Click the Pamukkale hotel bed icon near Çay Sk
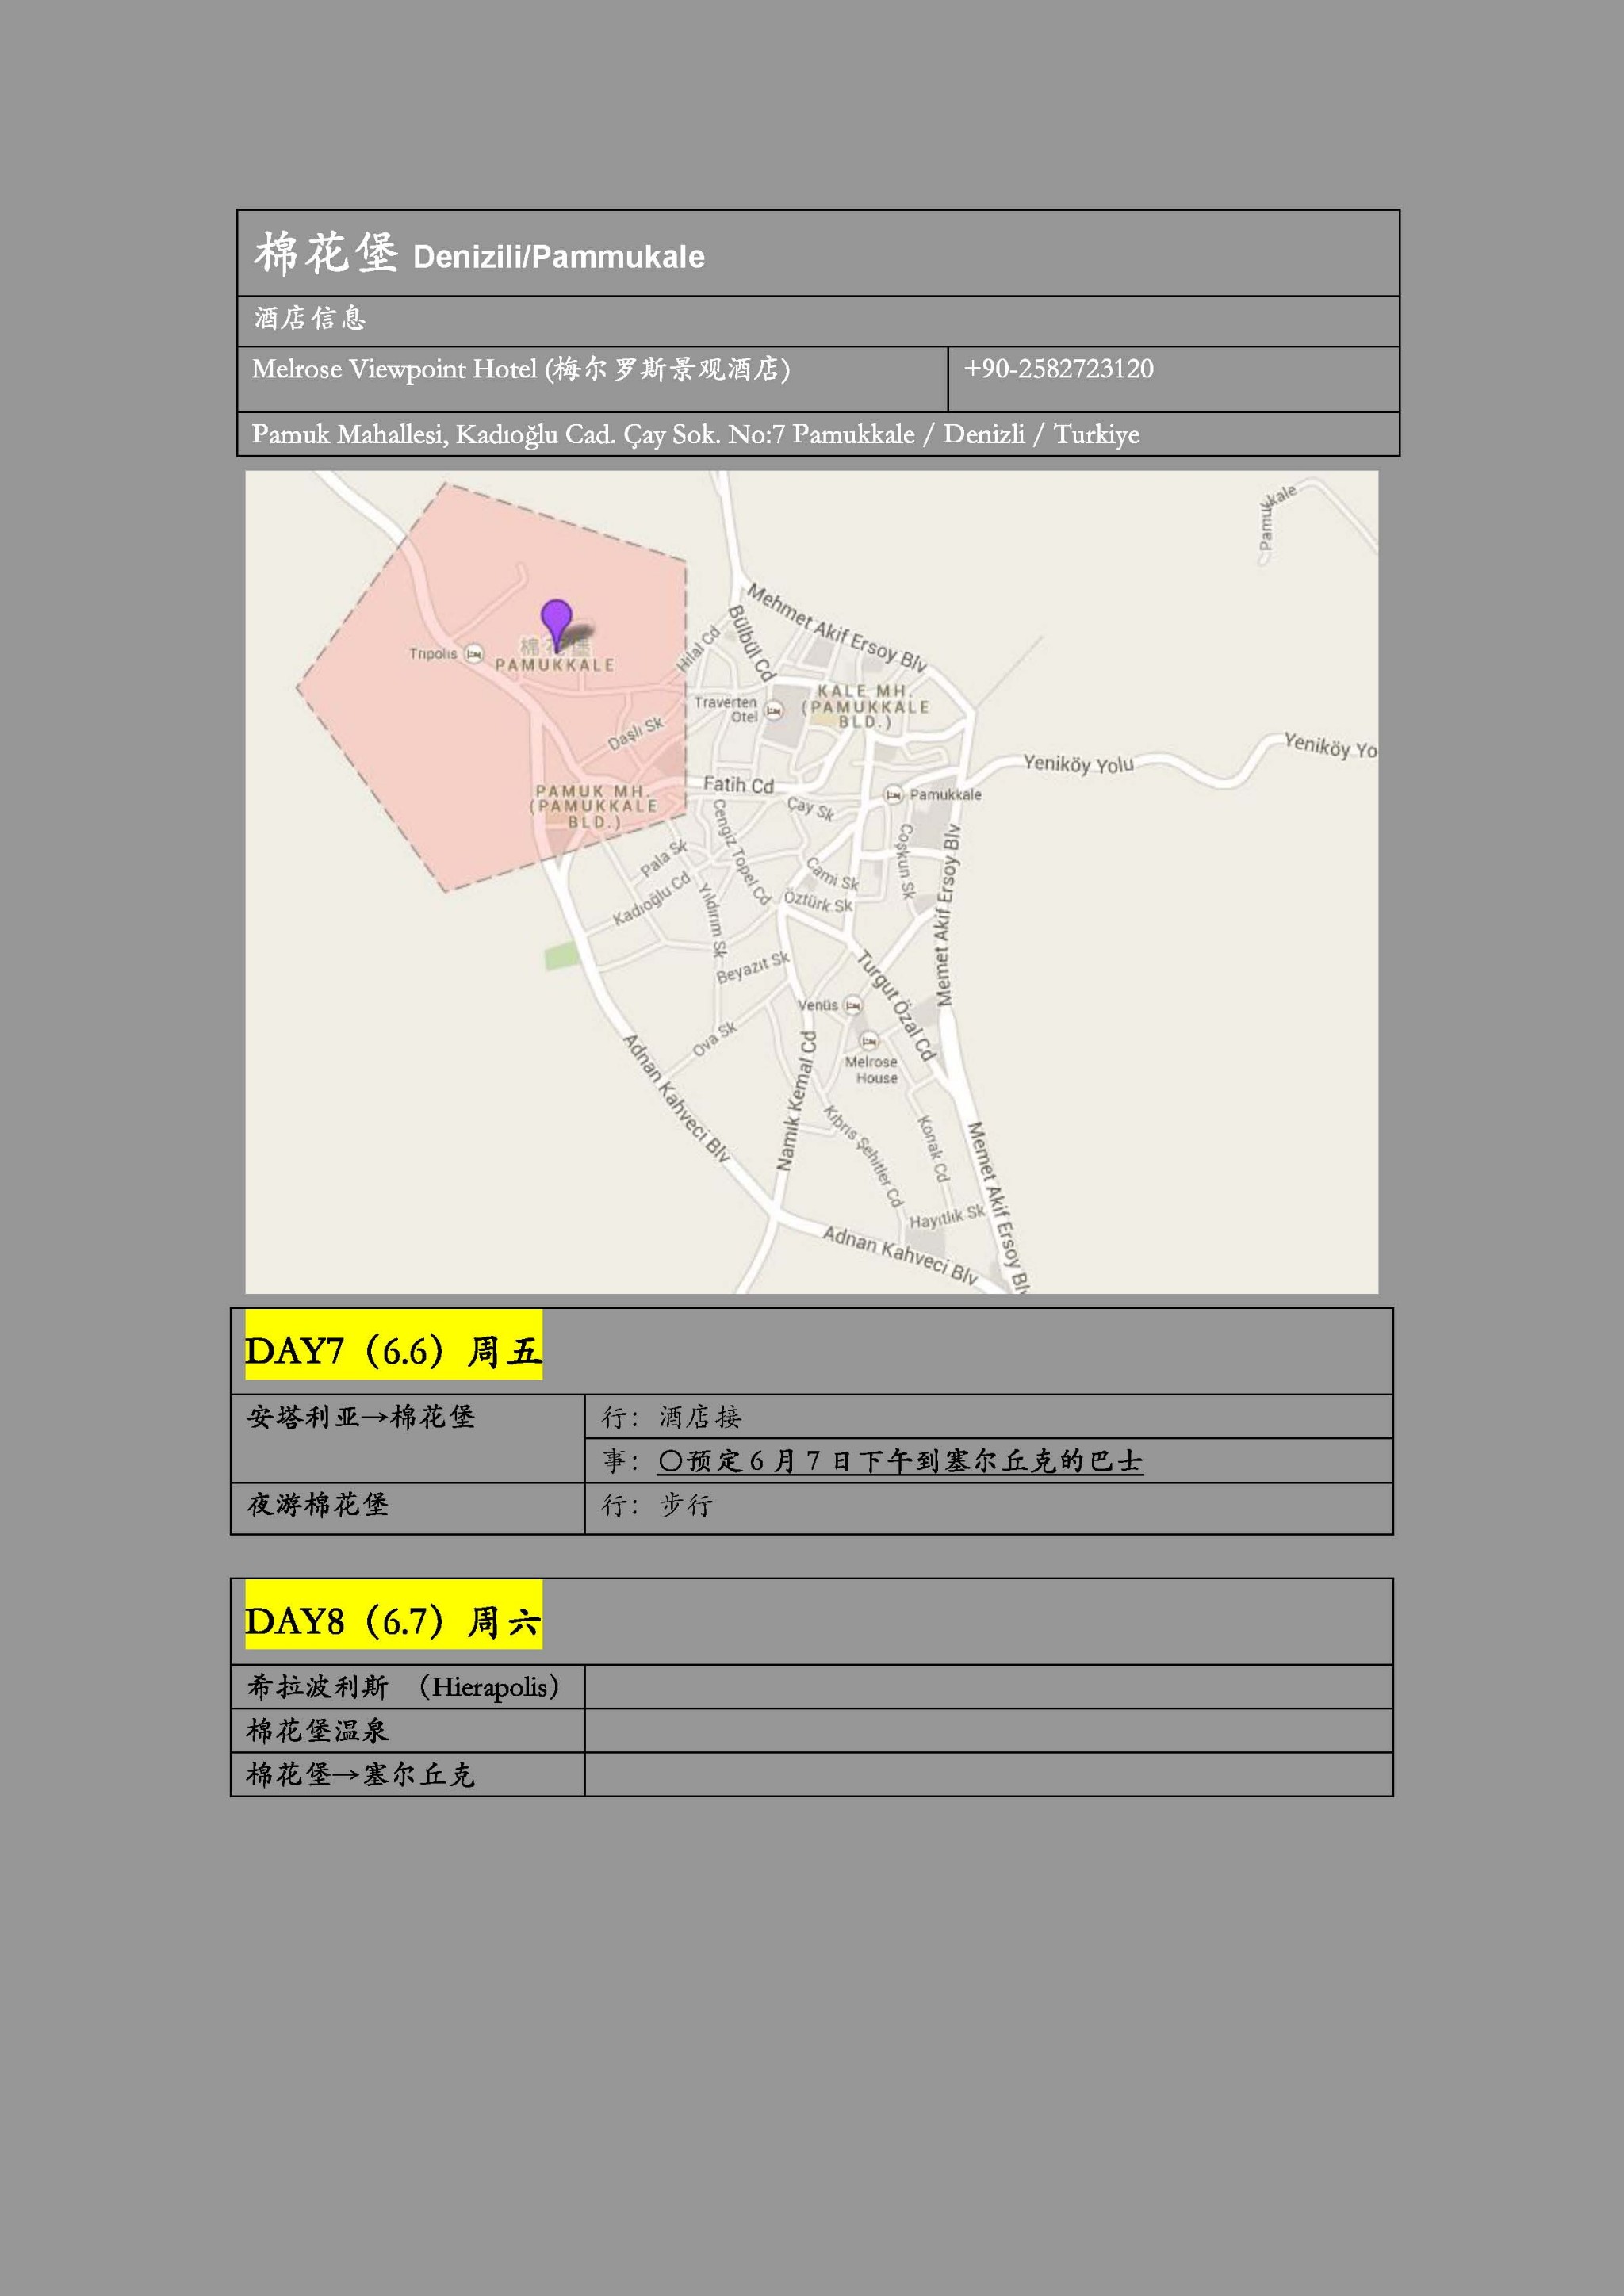Screen dimensions: 1624x2296 tap(893, 795)
